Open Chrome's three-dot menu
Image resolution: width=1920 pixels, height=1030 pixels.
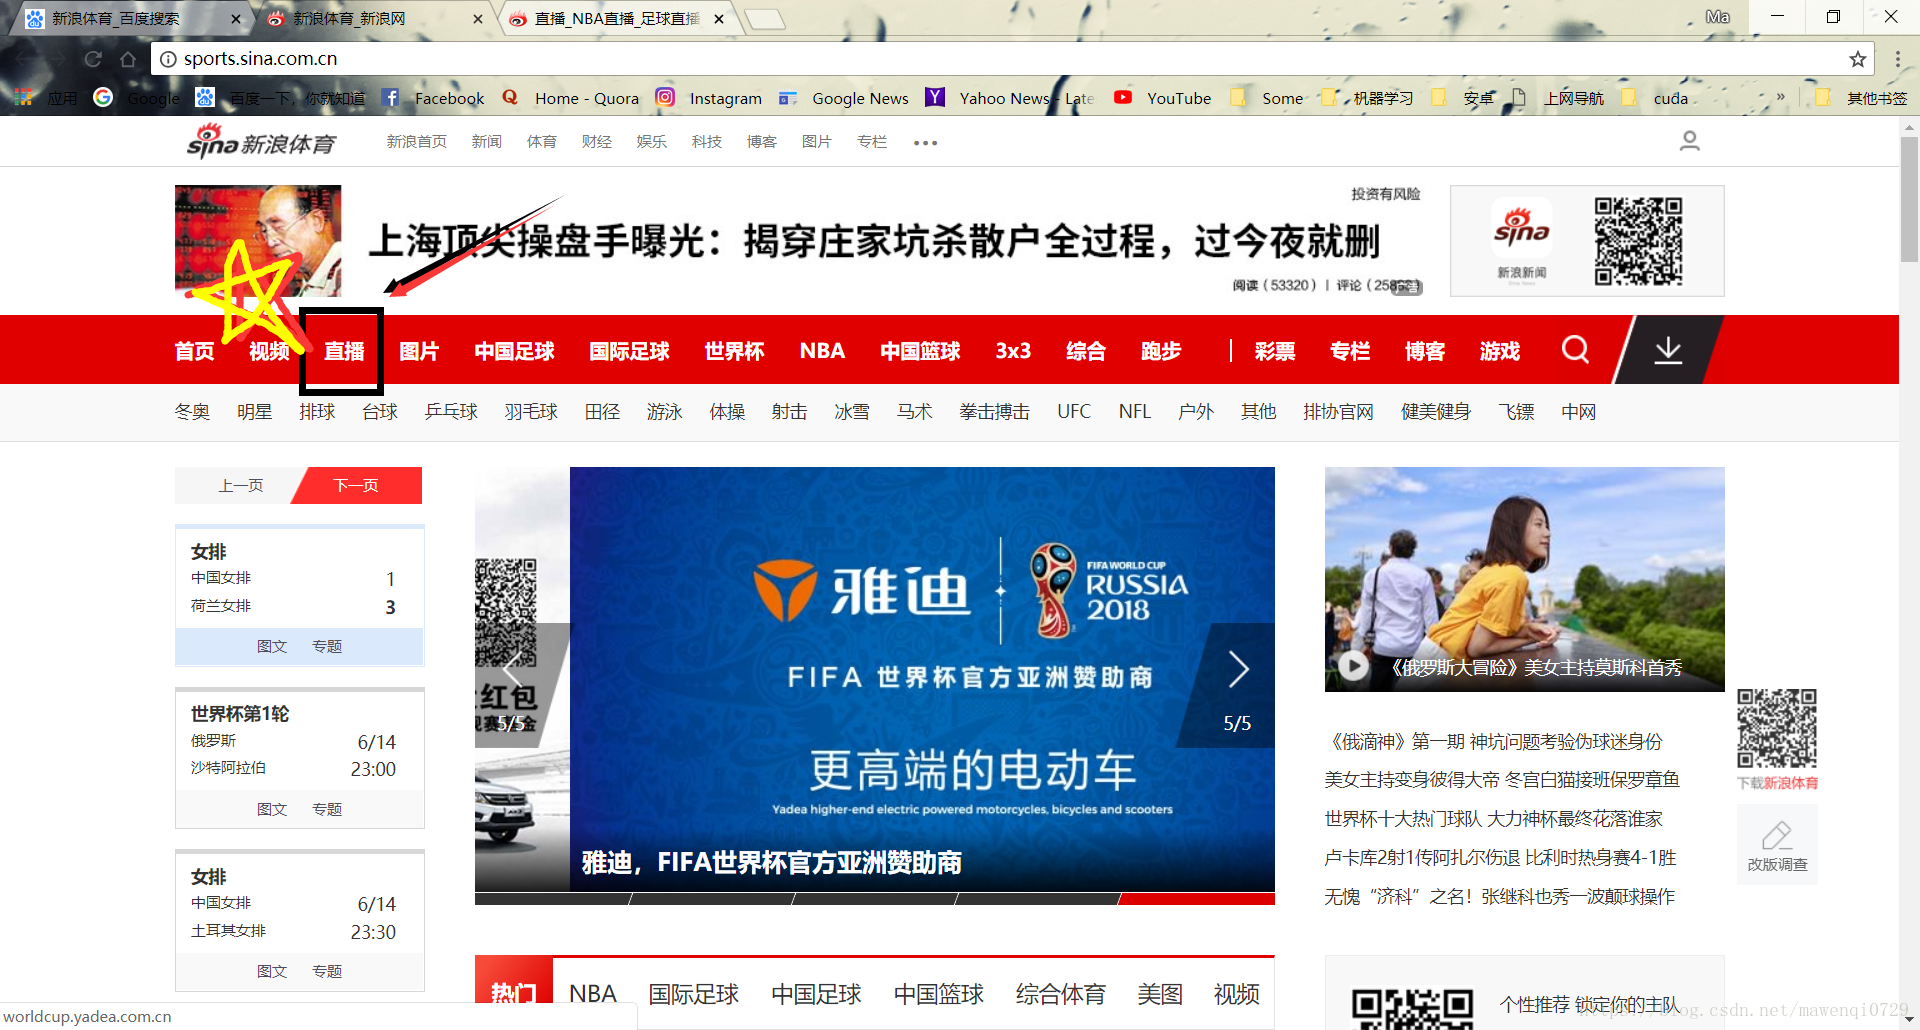[1897, 59]
